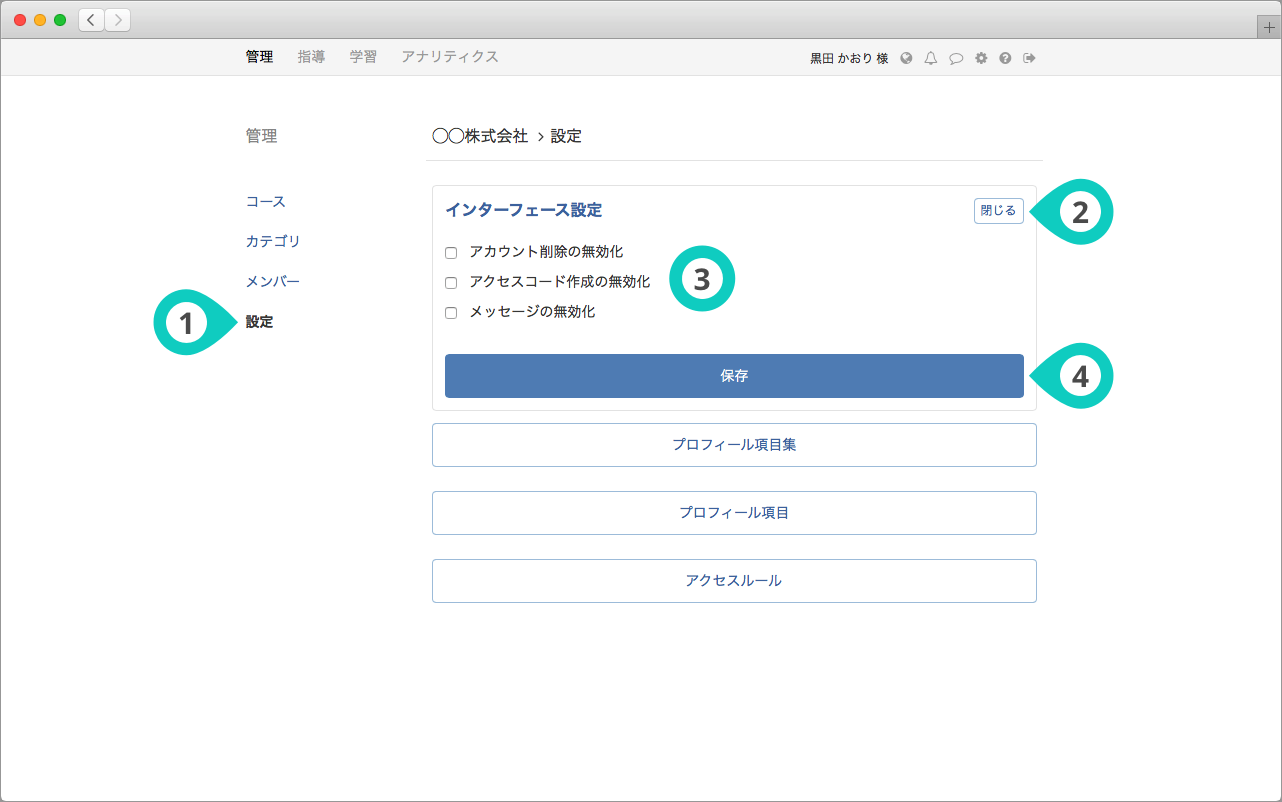The image size is (1282, 802).
Task: Click the globe language icon
Action: coord(906,58)
